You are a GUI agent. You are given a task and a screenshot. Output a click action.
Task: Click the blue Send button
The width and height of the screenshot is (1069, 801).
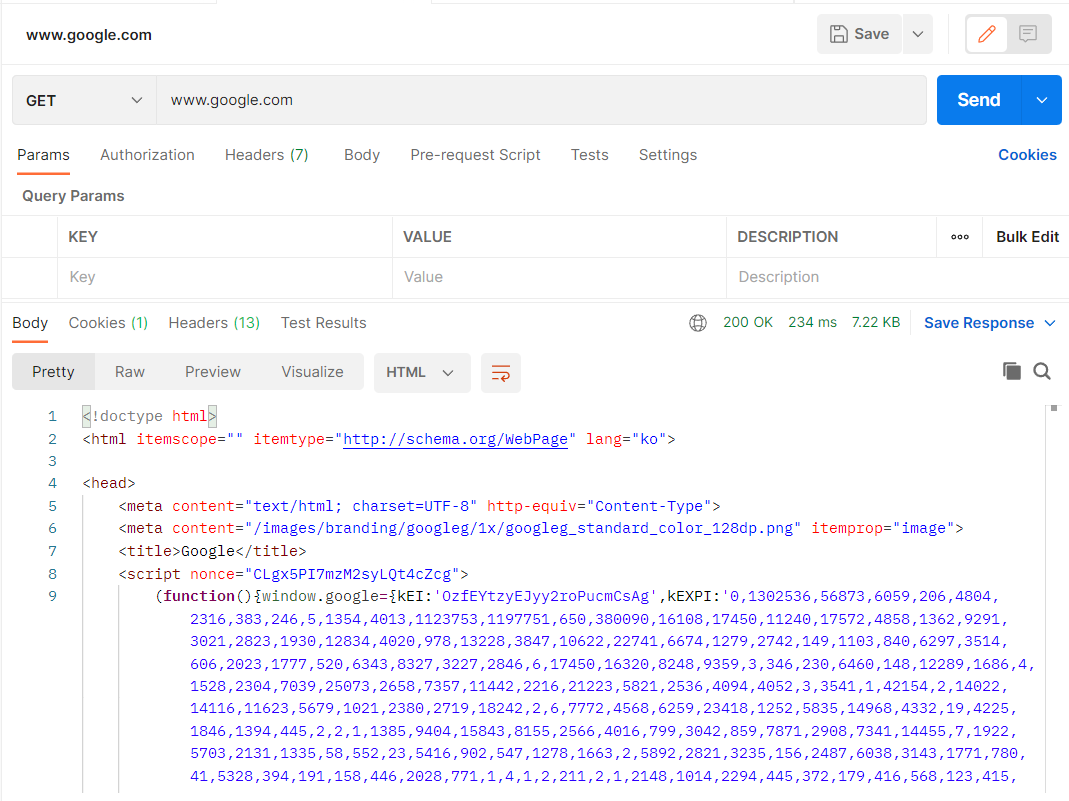(x=979, y=100)
